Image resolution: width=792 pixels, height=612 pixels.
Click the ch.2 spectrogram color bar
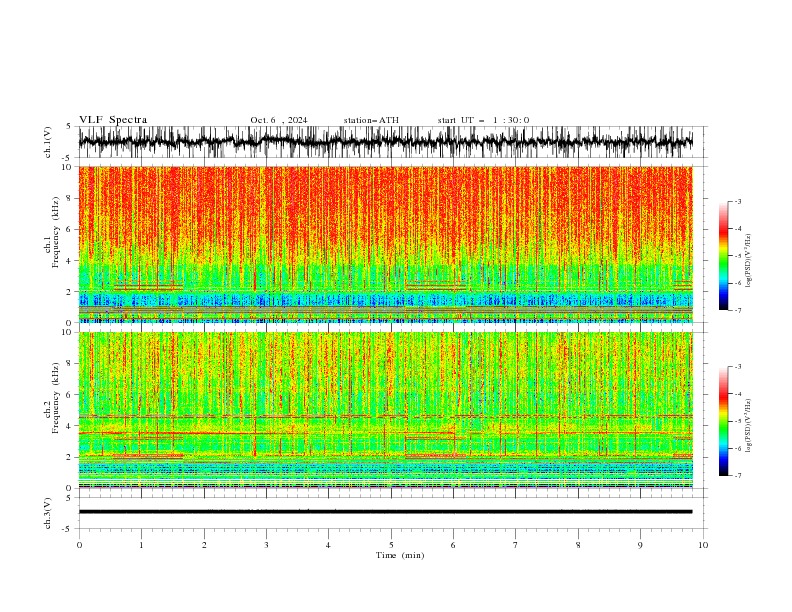click(724, 421)
